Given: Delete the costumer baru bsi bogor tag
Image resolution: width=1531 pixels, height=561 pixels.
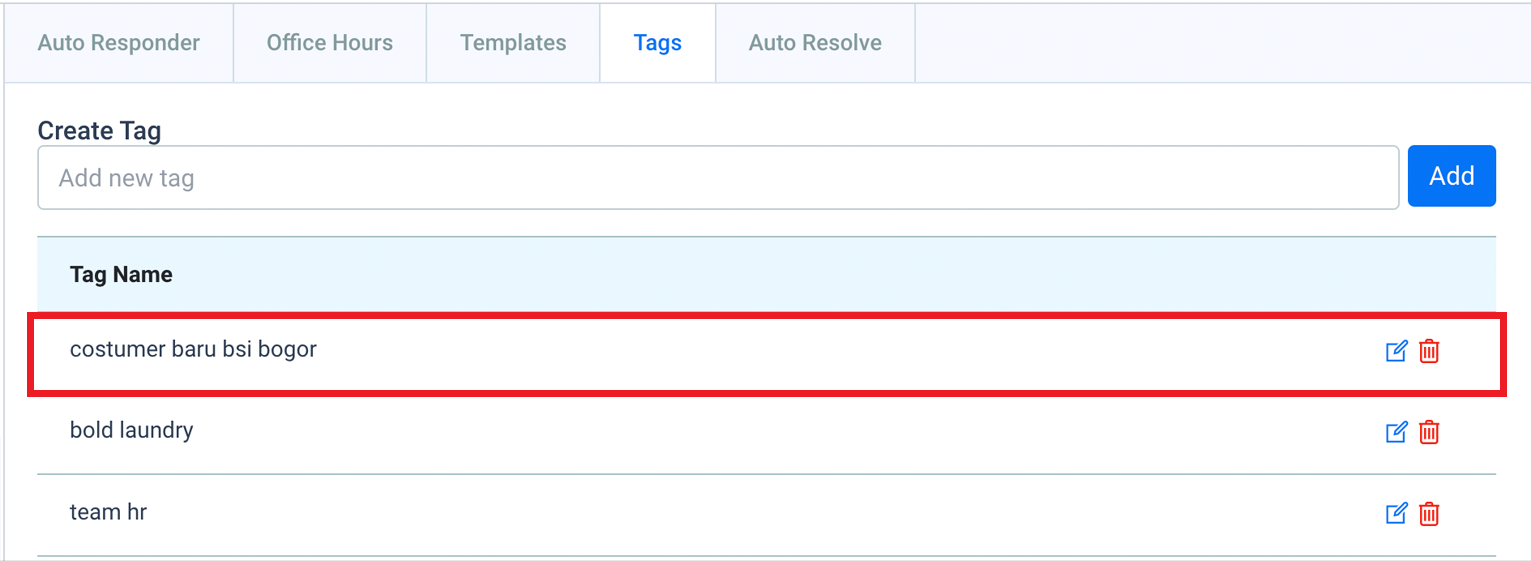Looking at the screenshot, I should 1430,351.
